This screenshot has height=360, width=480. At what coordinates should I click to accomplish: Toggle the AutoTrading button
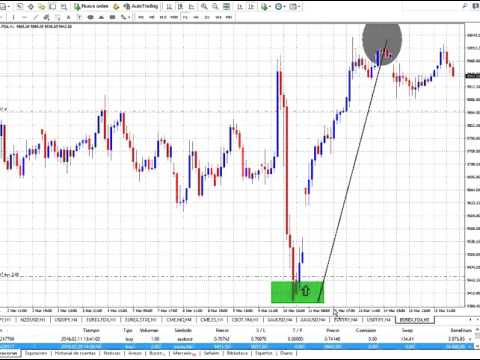(x=140, y=6)
